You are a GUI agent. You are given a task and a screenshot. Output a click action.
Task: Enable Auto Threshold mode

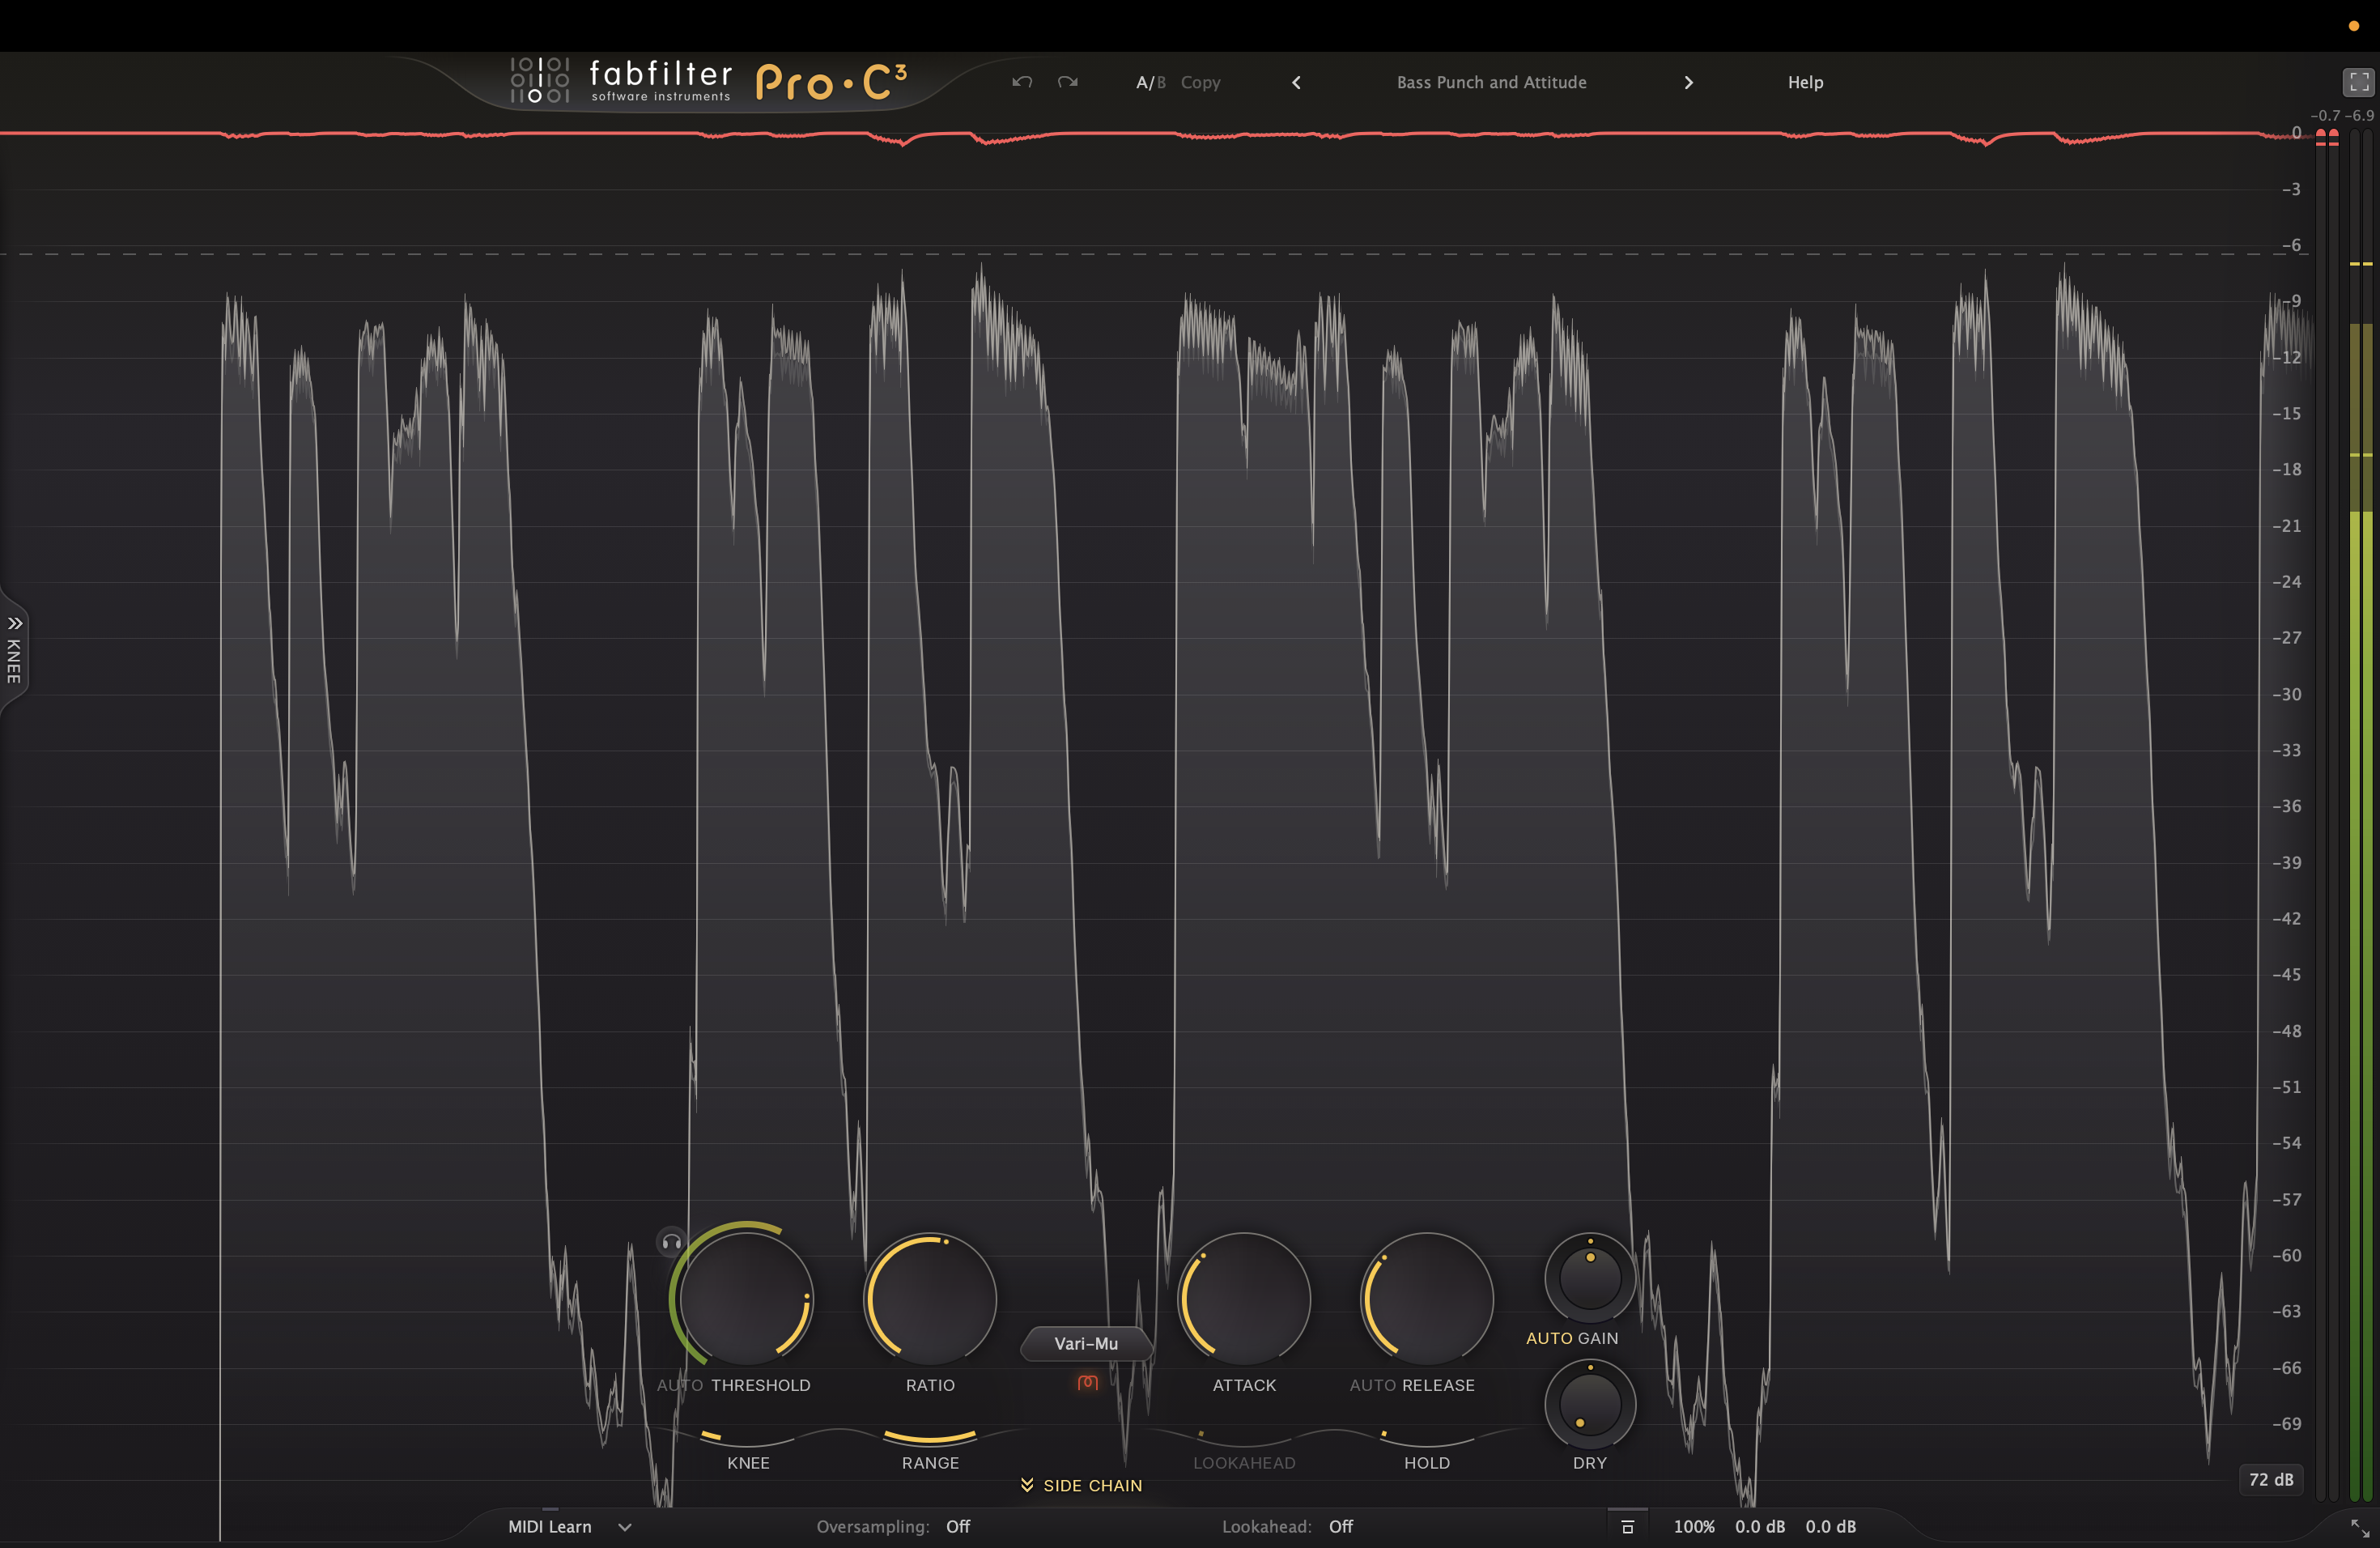point(680,1385)
